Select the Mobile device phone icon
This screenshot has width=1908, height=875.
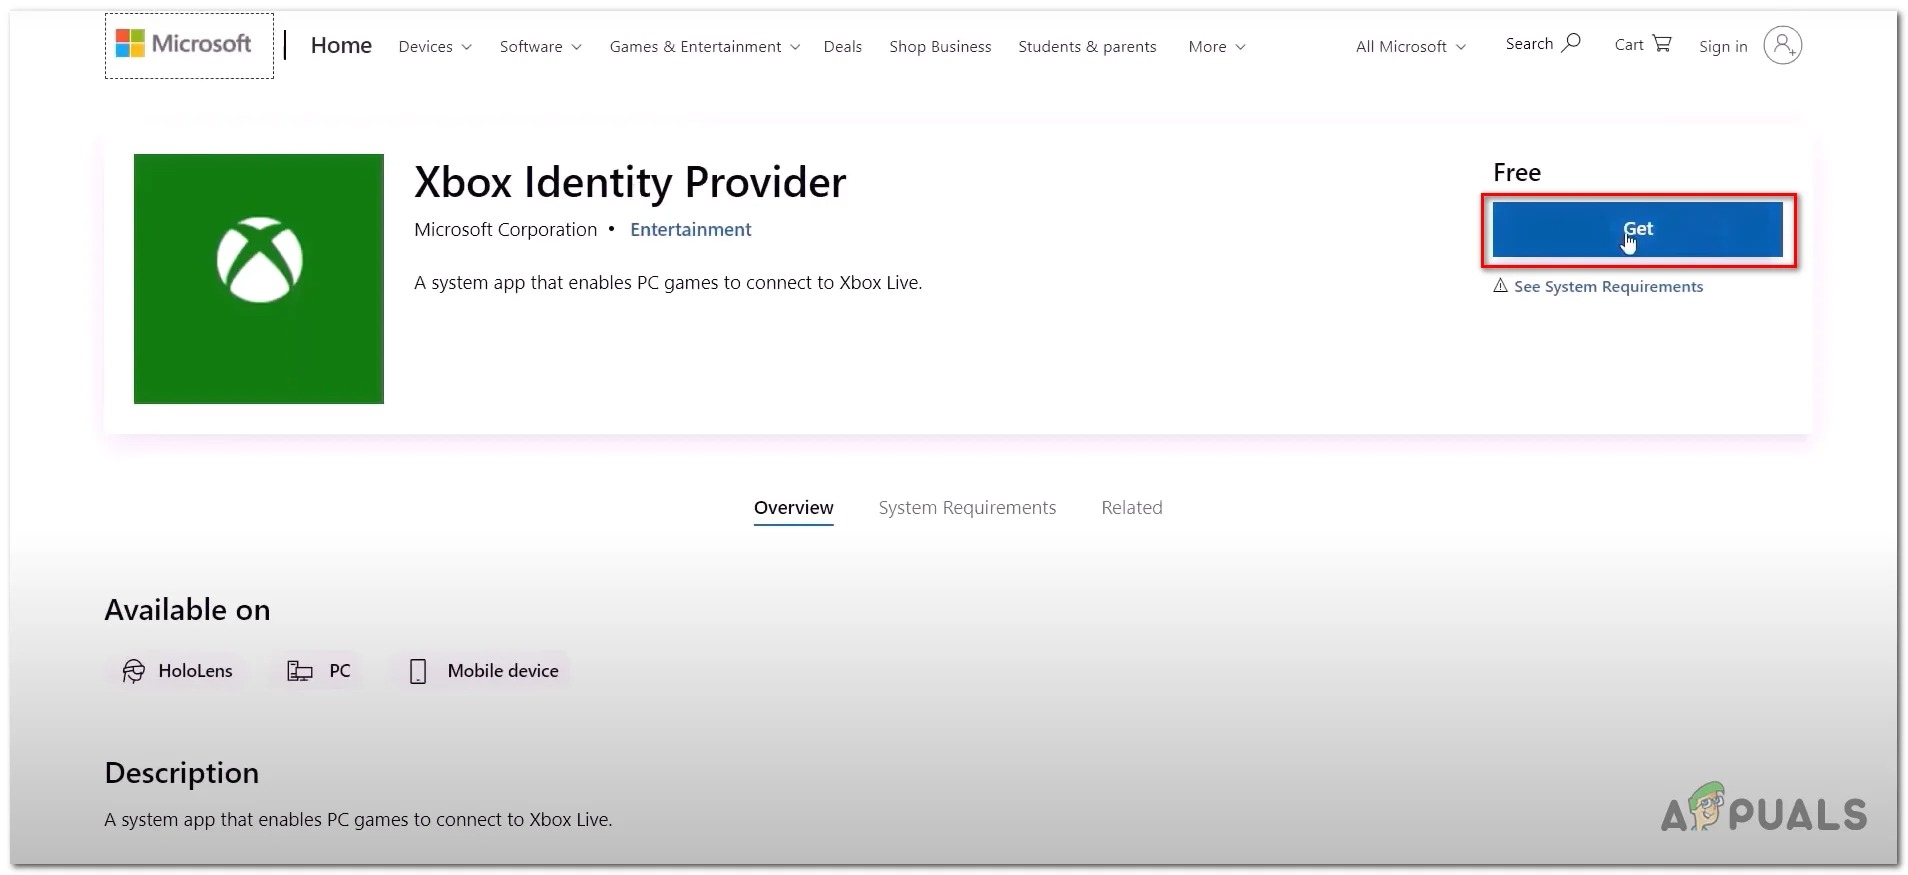coord(418,671)
